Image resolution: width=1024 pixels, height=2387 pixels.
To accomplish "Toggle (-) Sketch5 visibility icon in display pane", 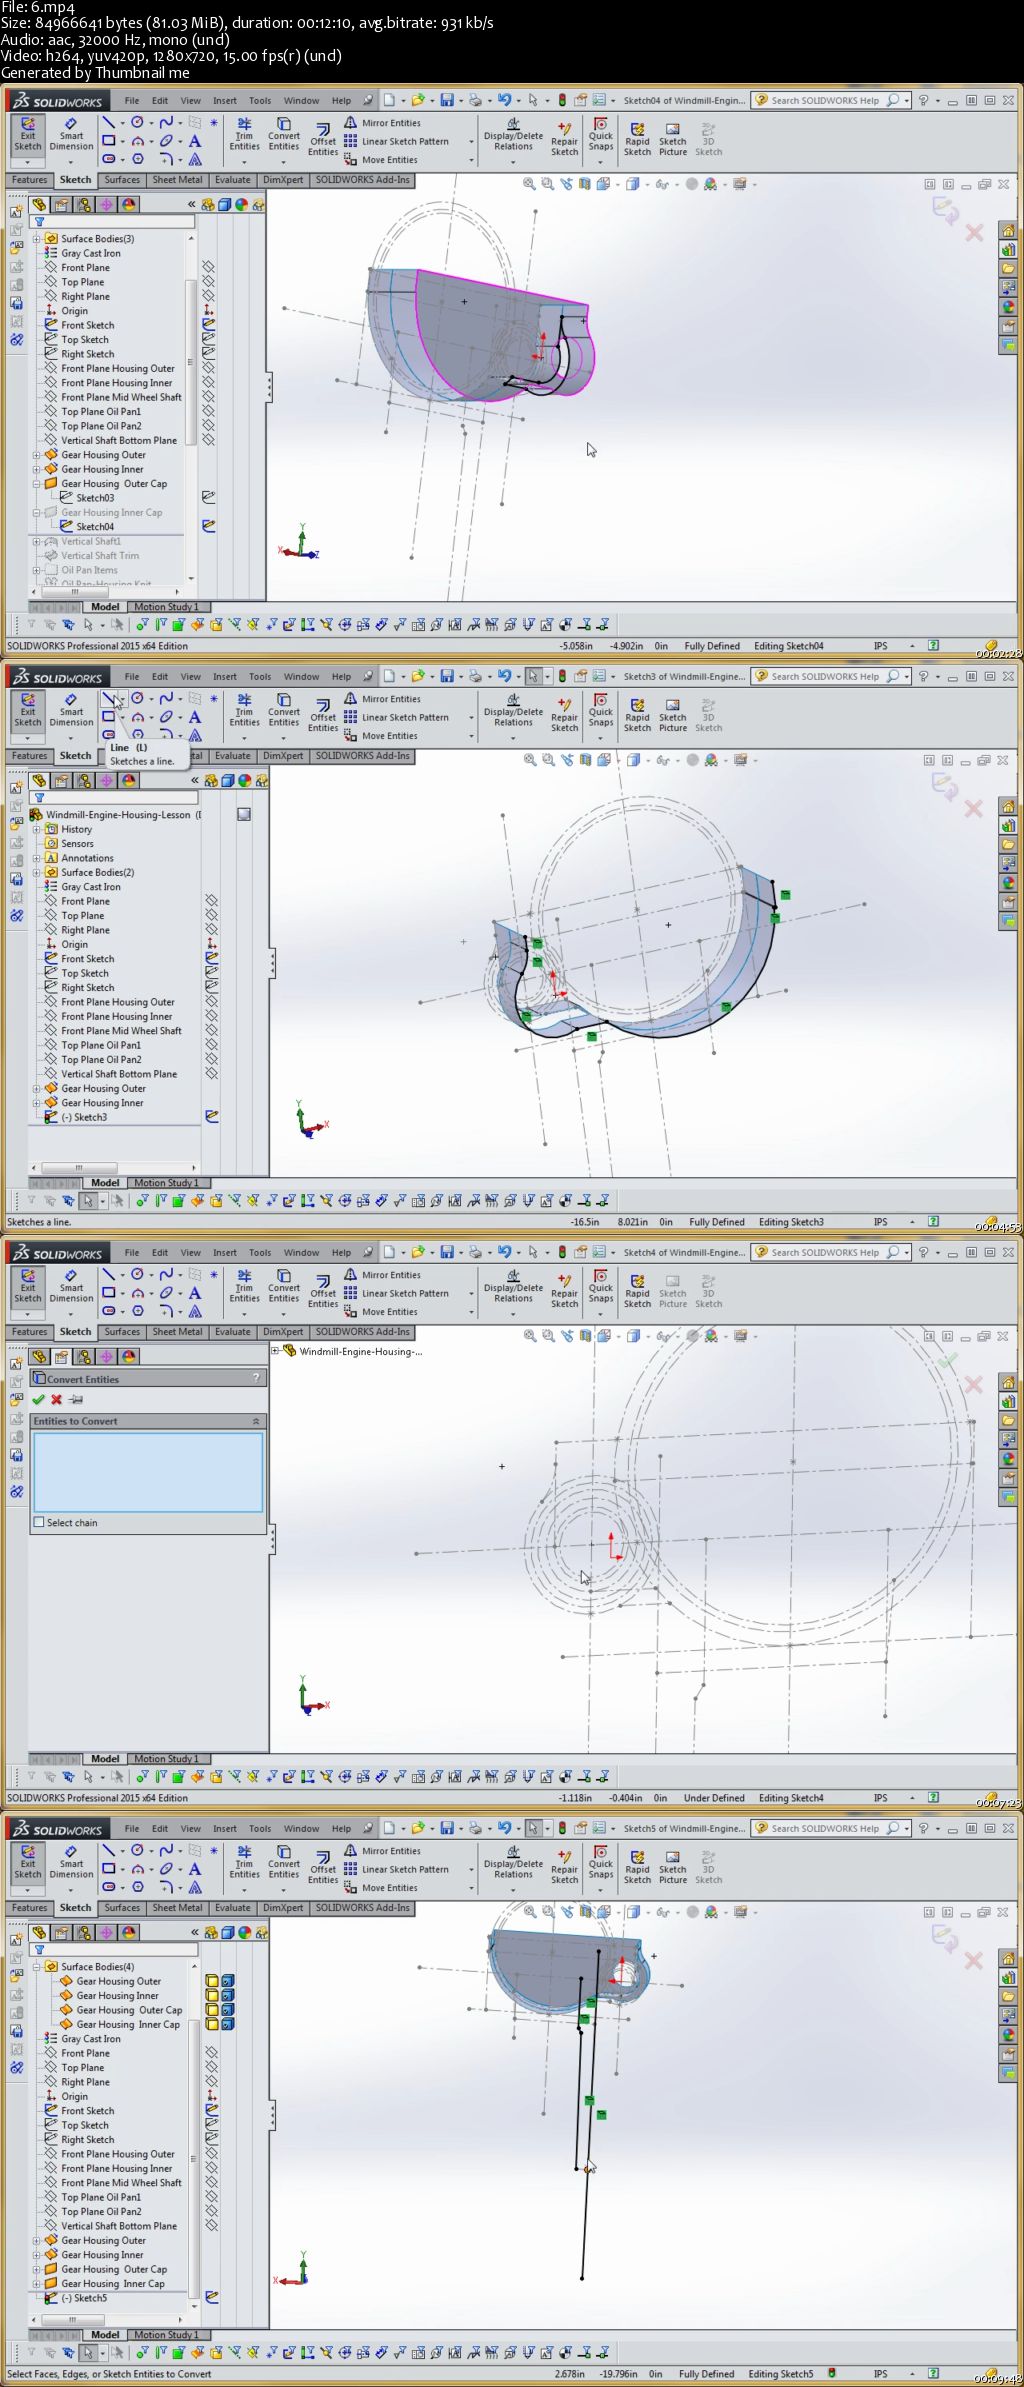I will (x=212, y=2298).
